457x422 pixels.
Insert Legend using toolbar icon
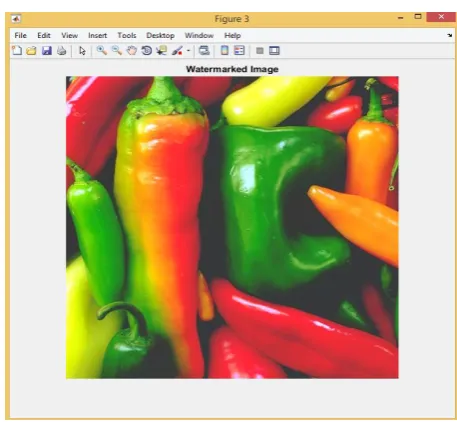(x=239, y=51)
